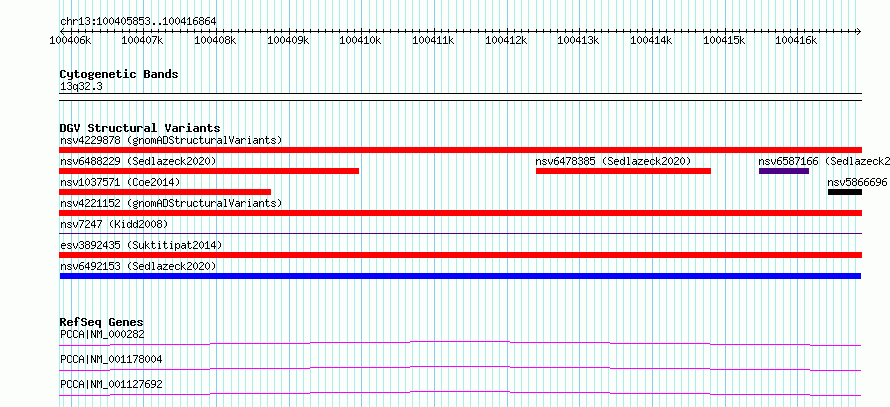Click the 100415k ruler tick label

[724, 41]
